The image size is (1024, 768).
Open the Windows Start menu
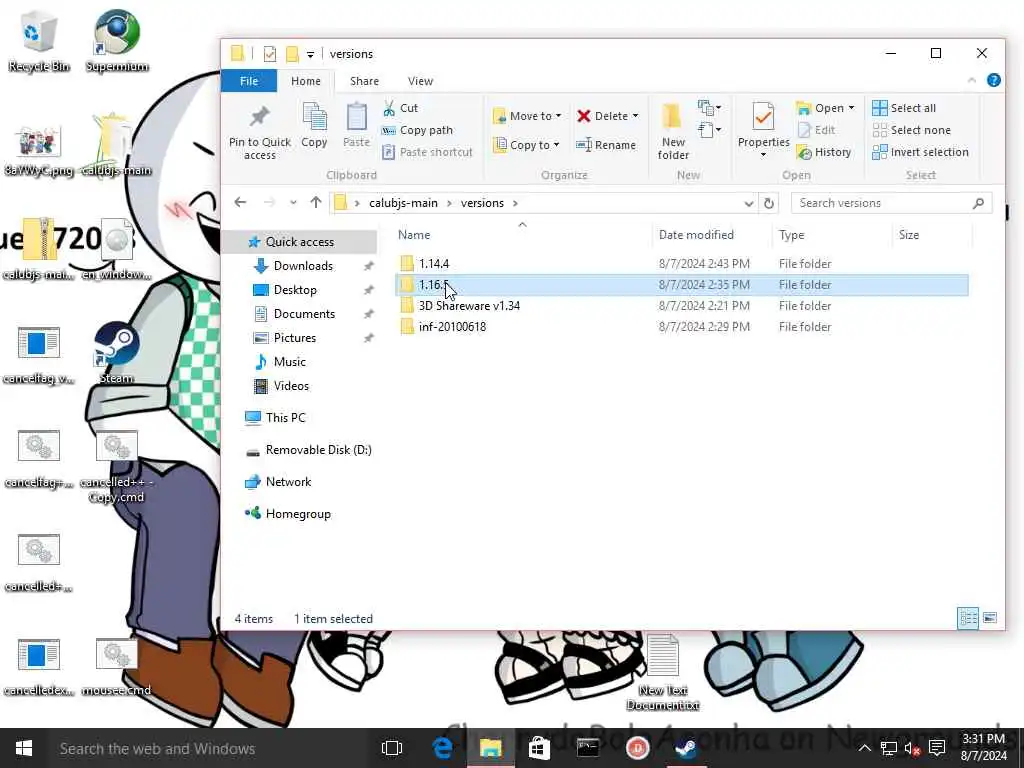coord(24,748)
